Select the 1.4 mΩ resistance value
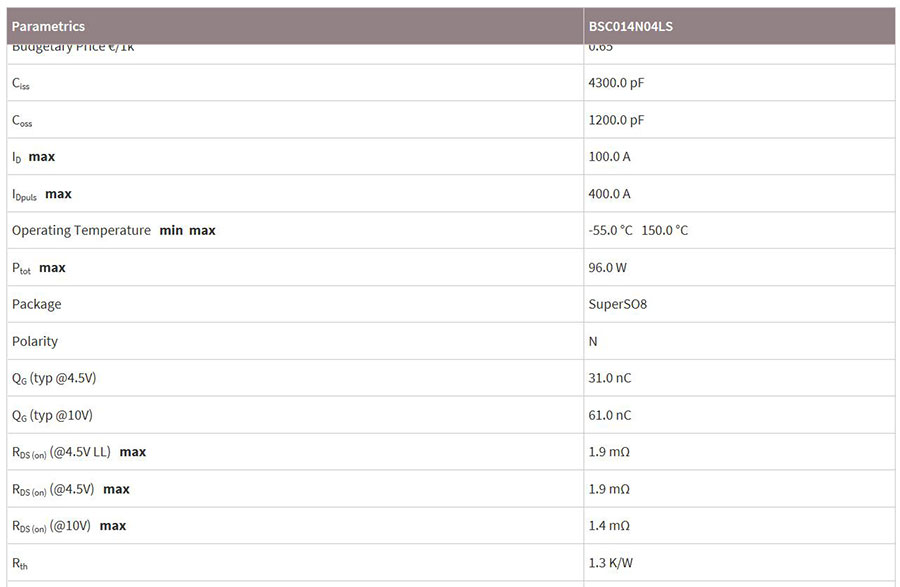The image size is (900, 587). point(609,526)
